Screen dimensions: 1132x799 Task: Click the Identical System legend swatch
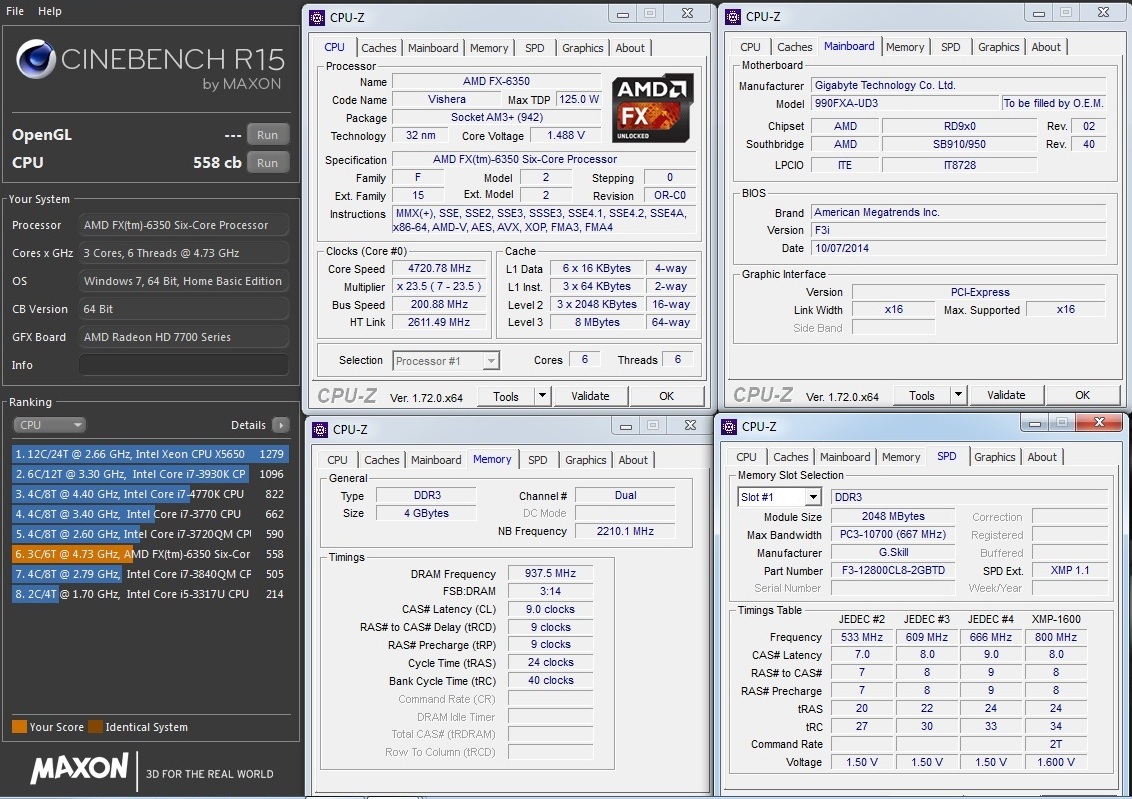point(95,727)
